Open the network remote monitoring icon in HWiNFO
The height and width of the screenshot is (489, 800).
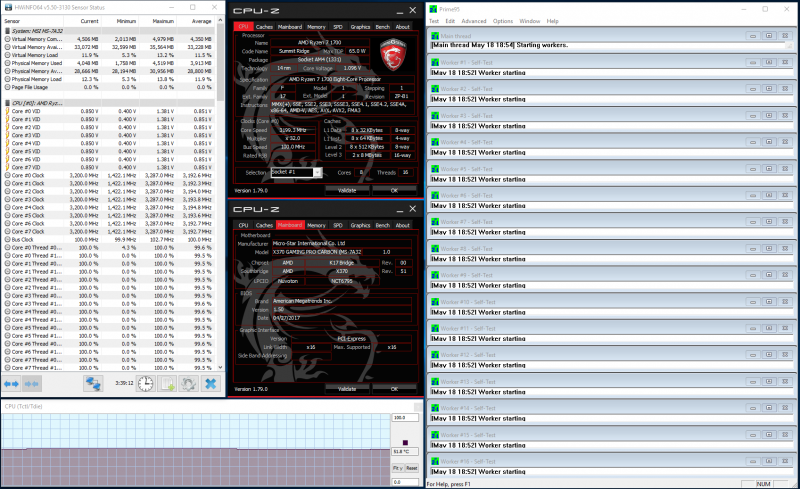(x=93, y=383)
